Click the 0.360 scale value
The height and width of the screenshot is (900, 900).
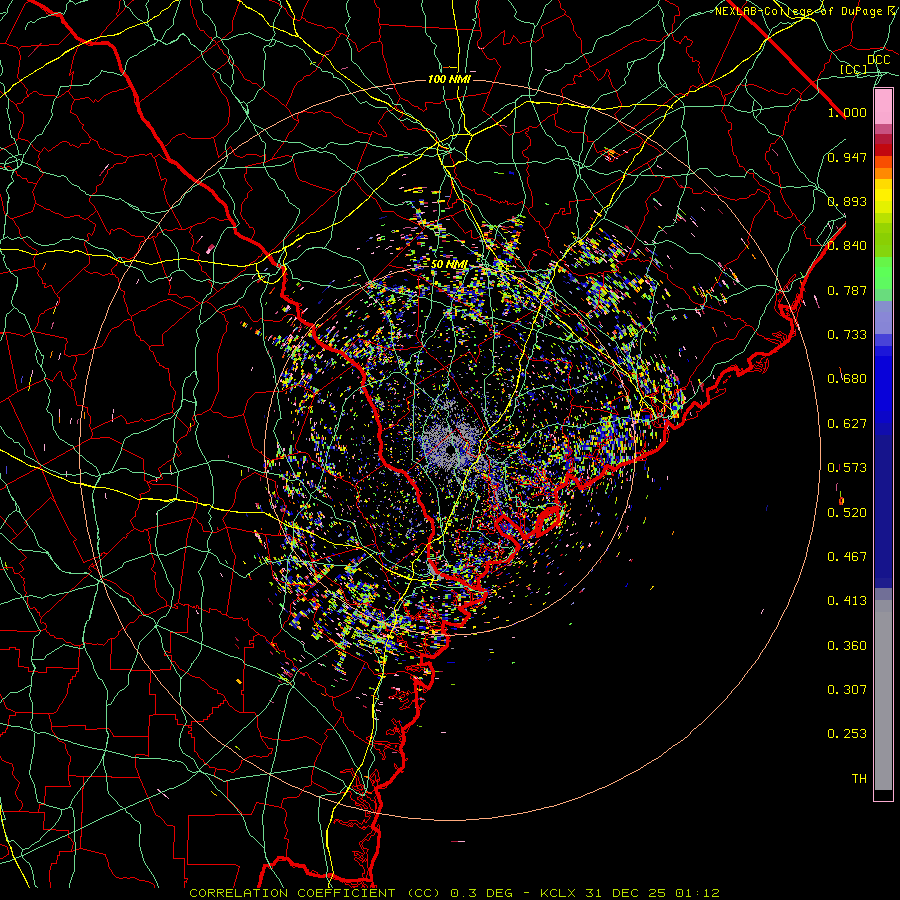(x=847, y=645)
